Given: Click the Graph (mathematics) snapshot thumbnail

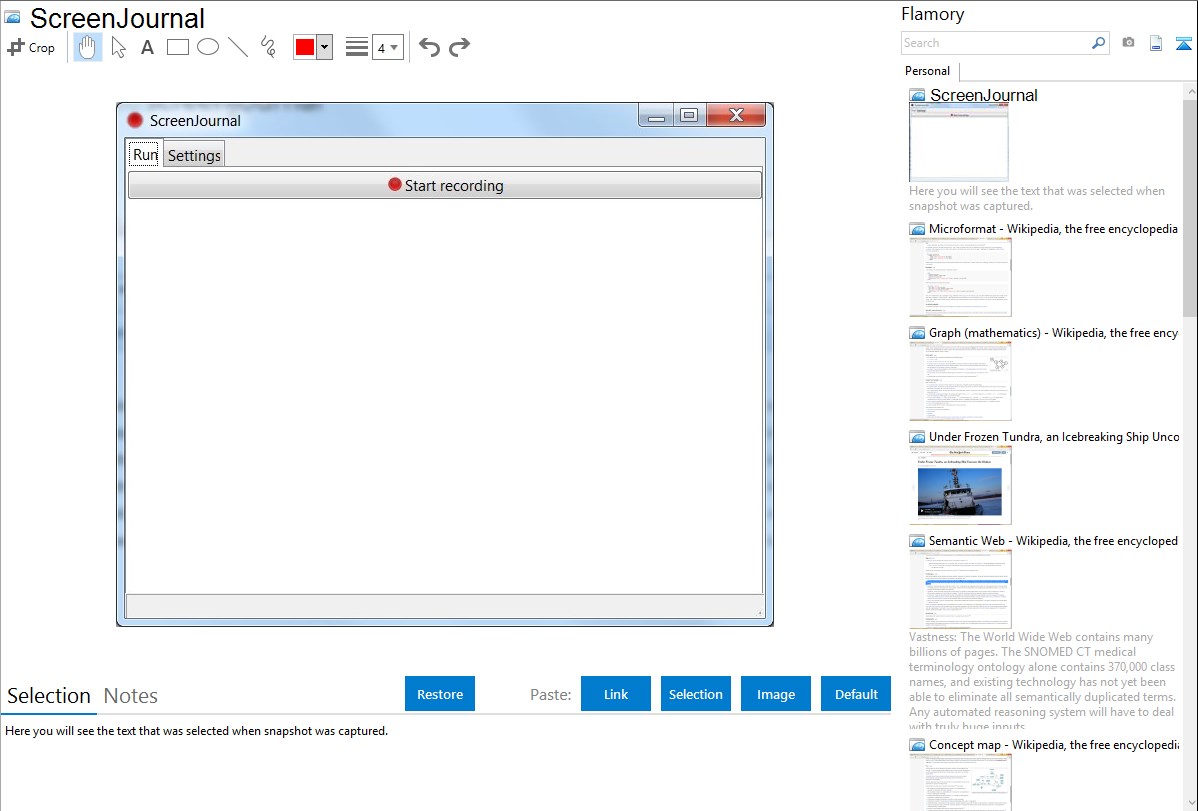Looking at the screenshot, I should (960, 381).
